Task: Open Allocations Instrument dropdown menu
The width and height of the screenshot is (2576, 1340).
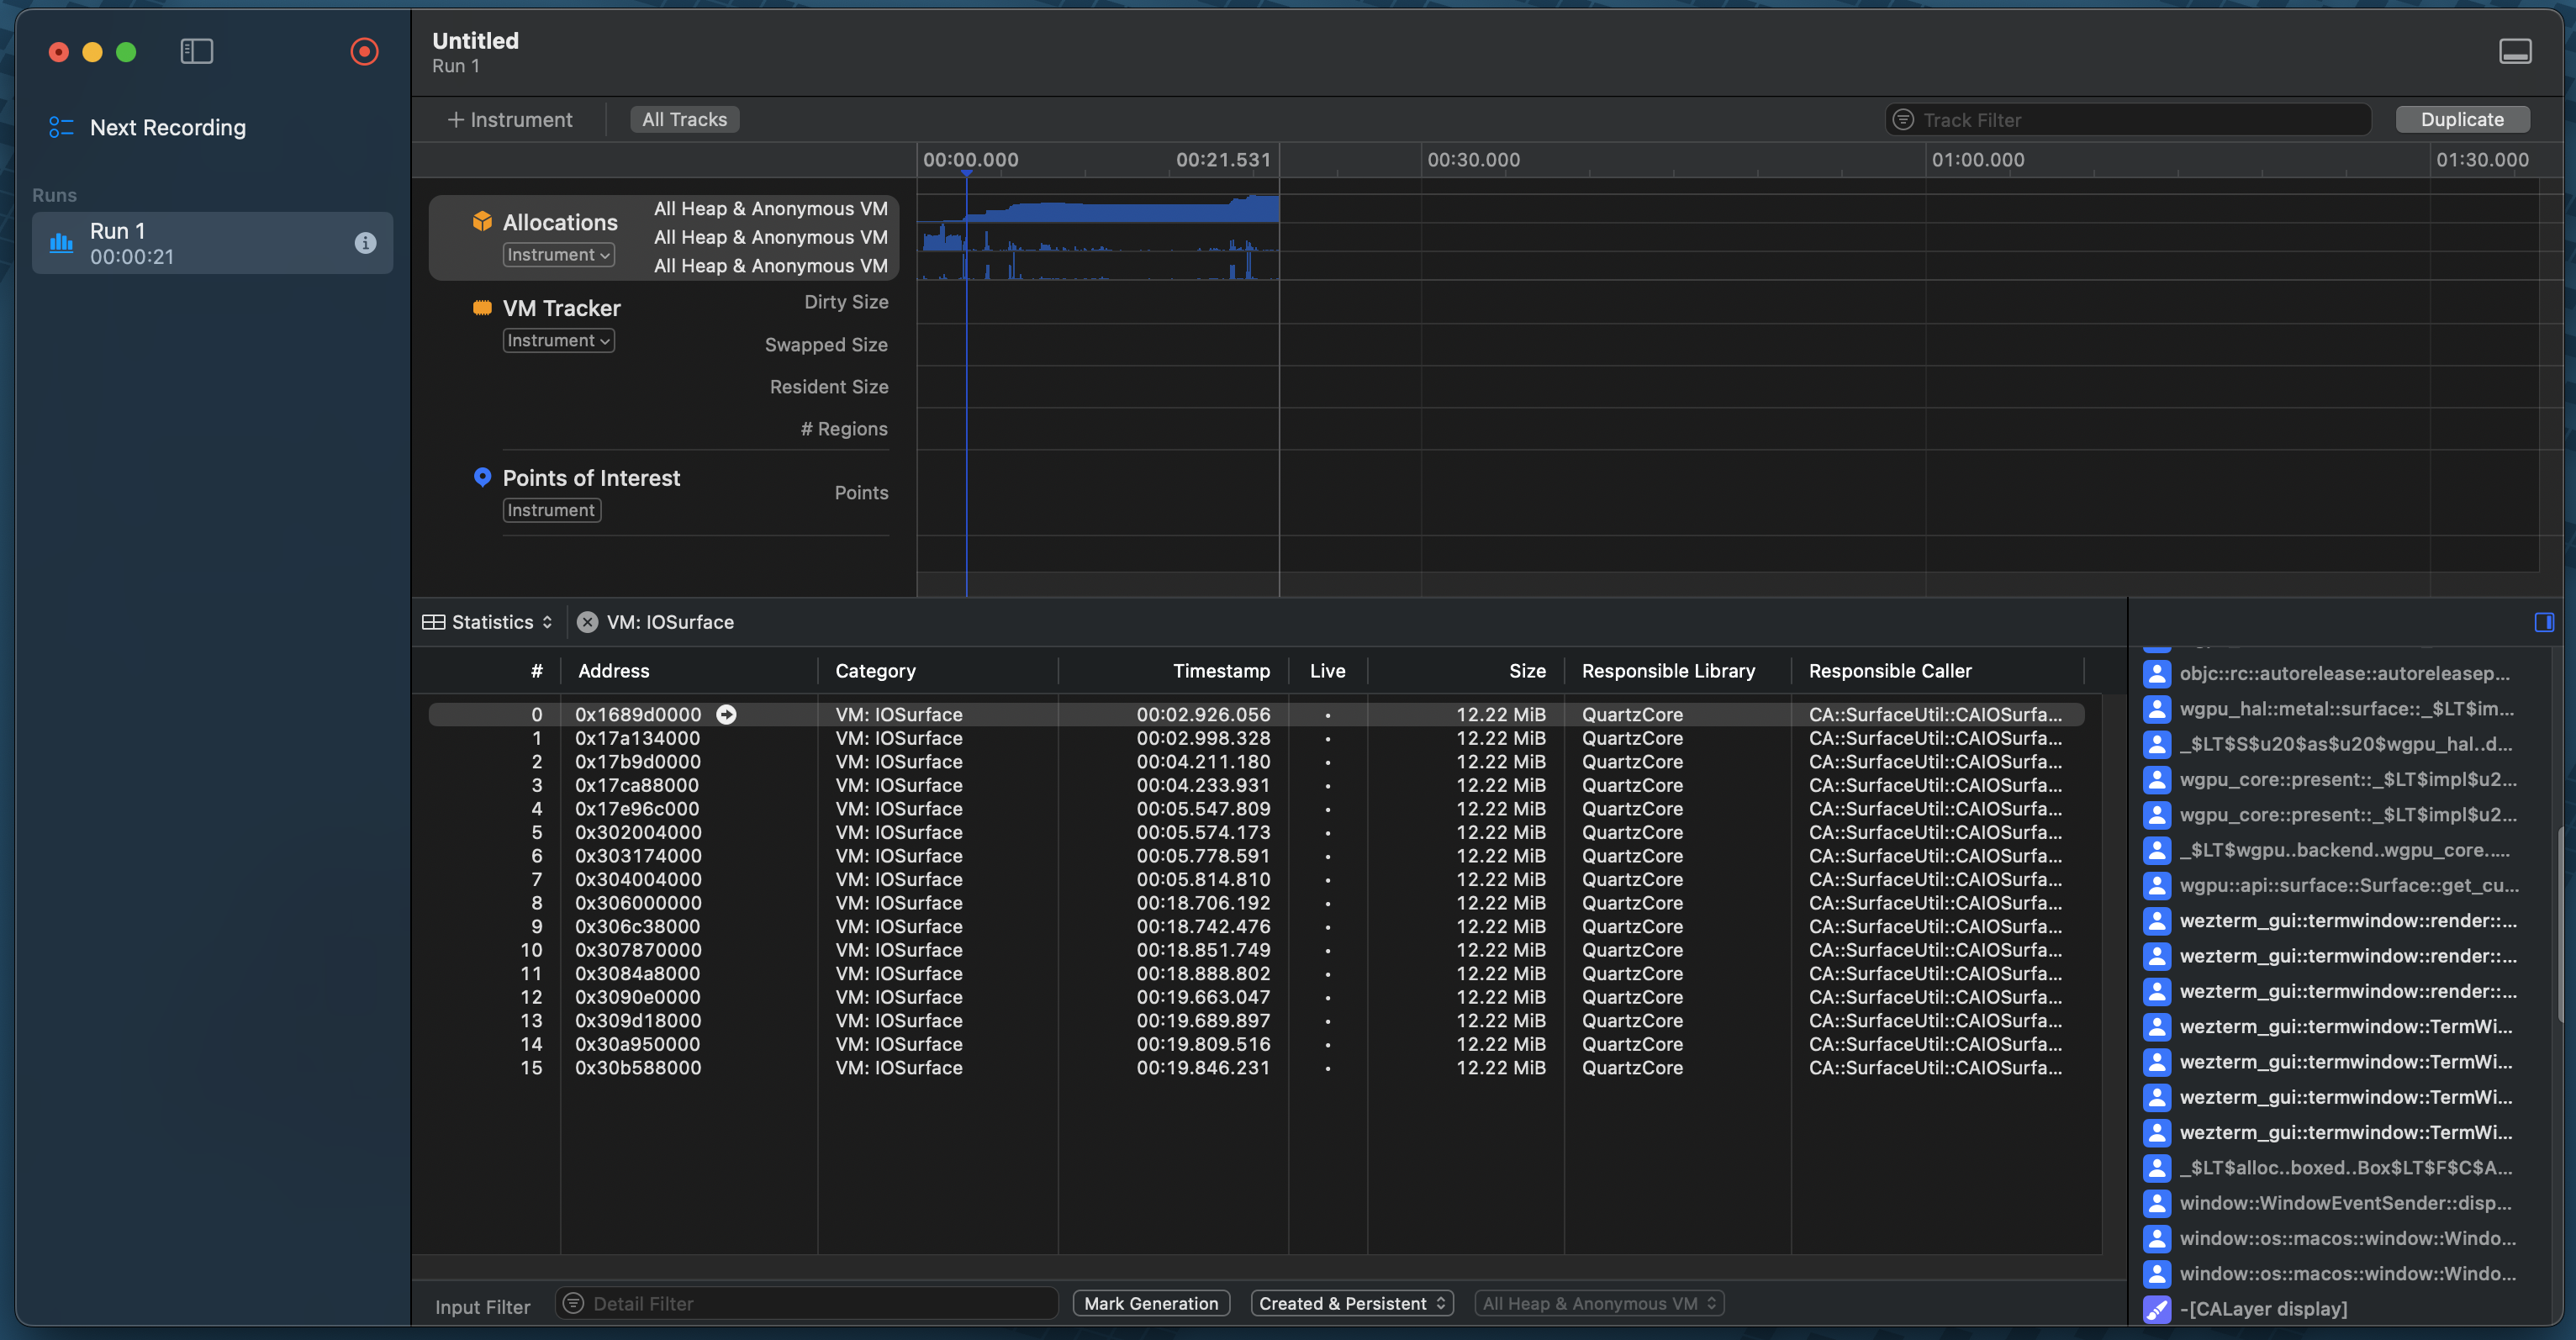Action: coord(558,255)
